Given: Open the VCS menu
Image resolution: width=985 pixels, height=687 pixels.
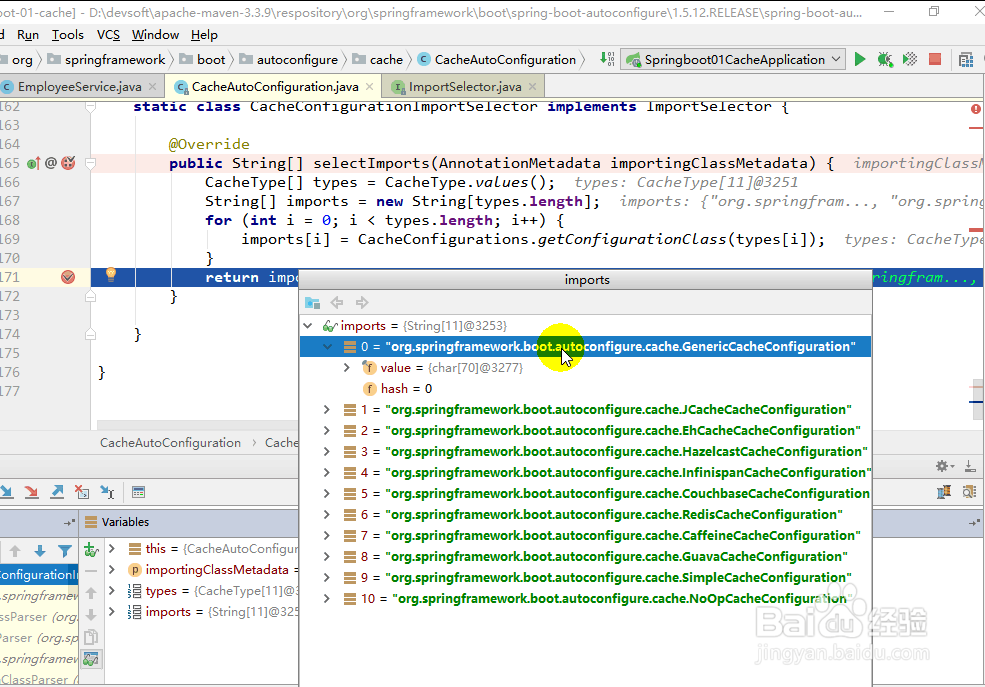Looking at the screenshot, I should tap(108, 35).
